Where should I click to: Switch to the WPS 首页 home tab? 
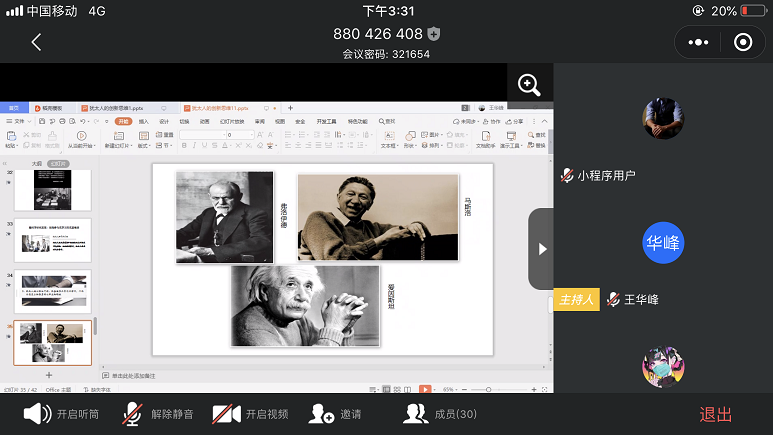point(14,108)
